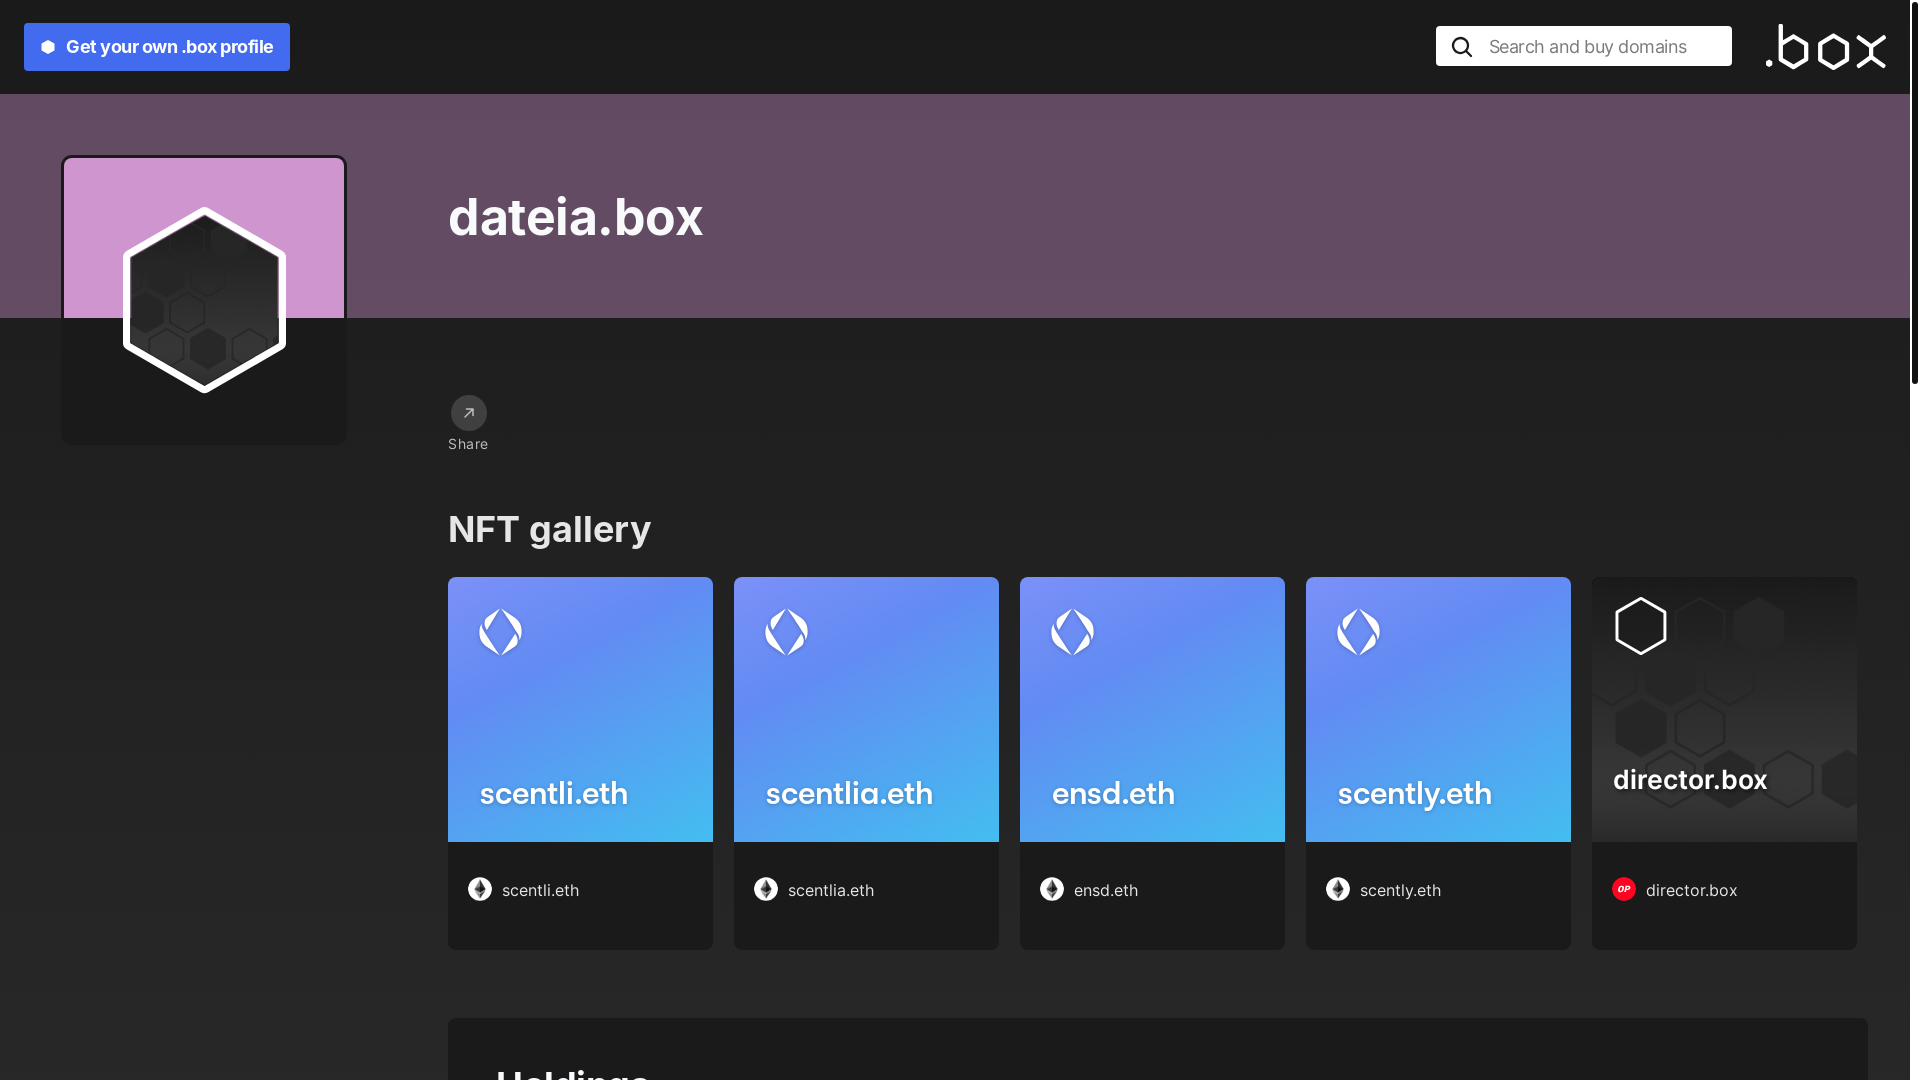The image size is (1920, 1080).
Task: Click the director.box caption text
Action: 1691,890
